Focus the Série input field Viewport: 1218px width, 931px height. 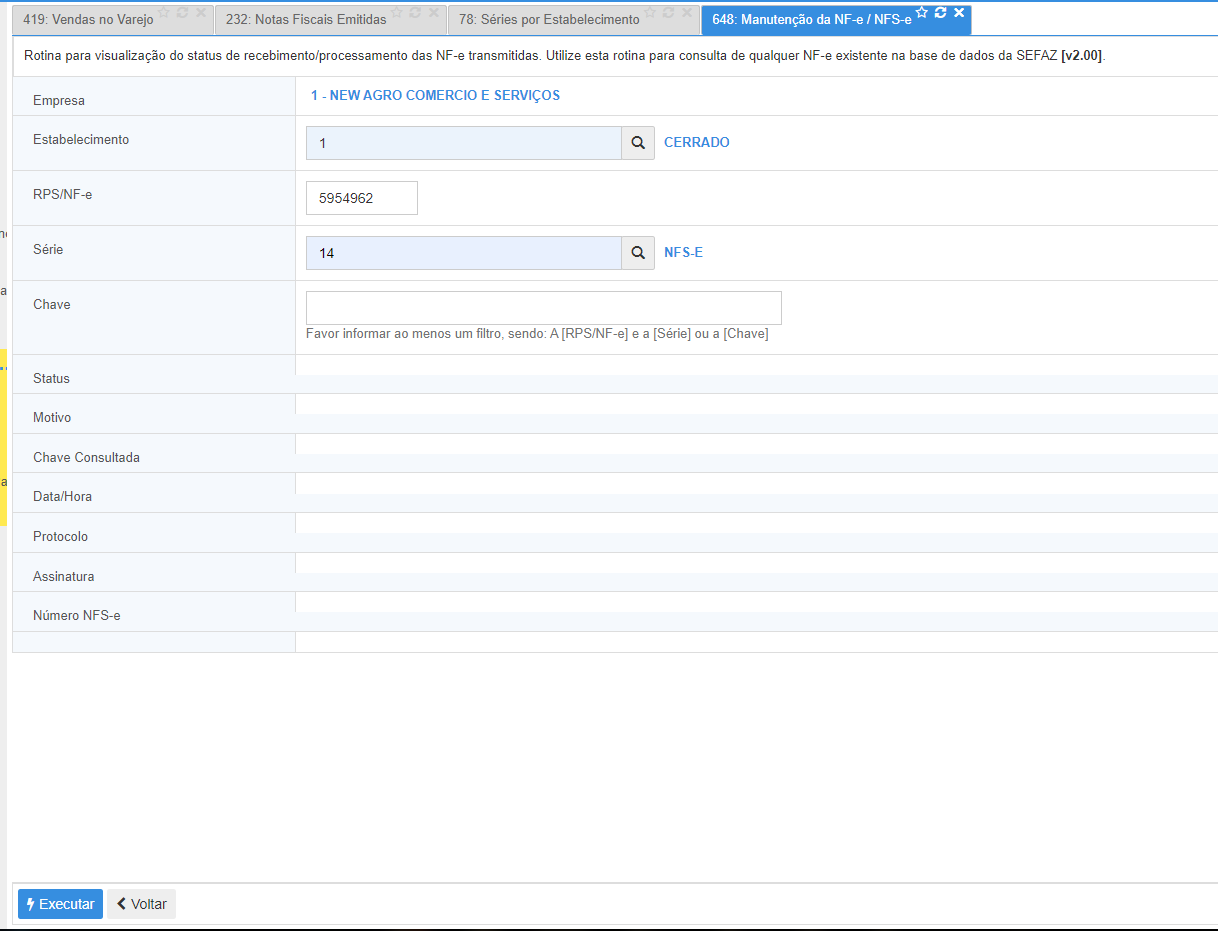[x=464, y=253]
